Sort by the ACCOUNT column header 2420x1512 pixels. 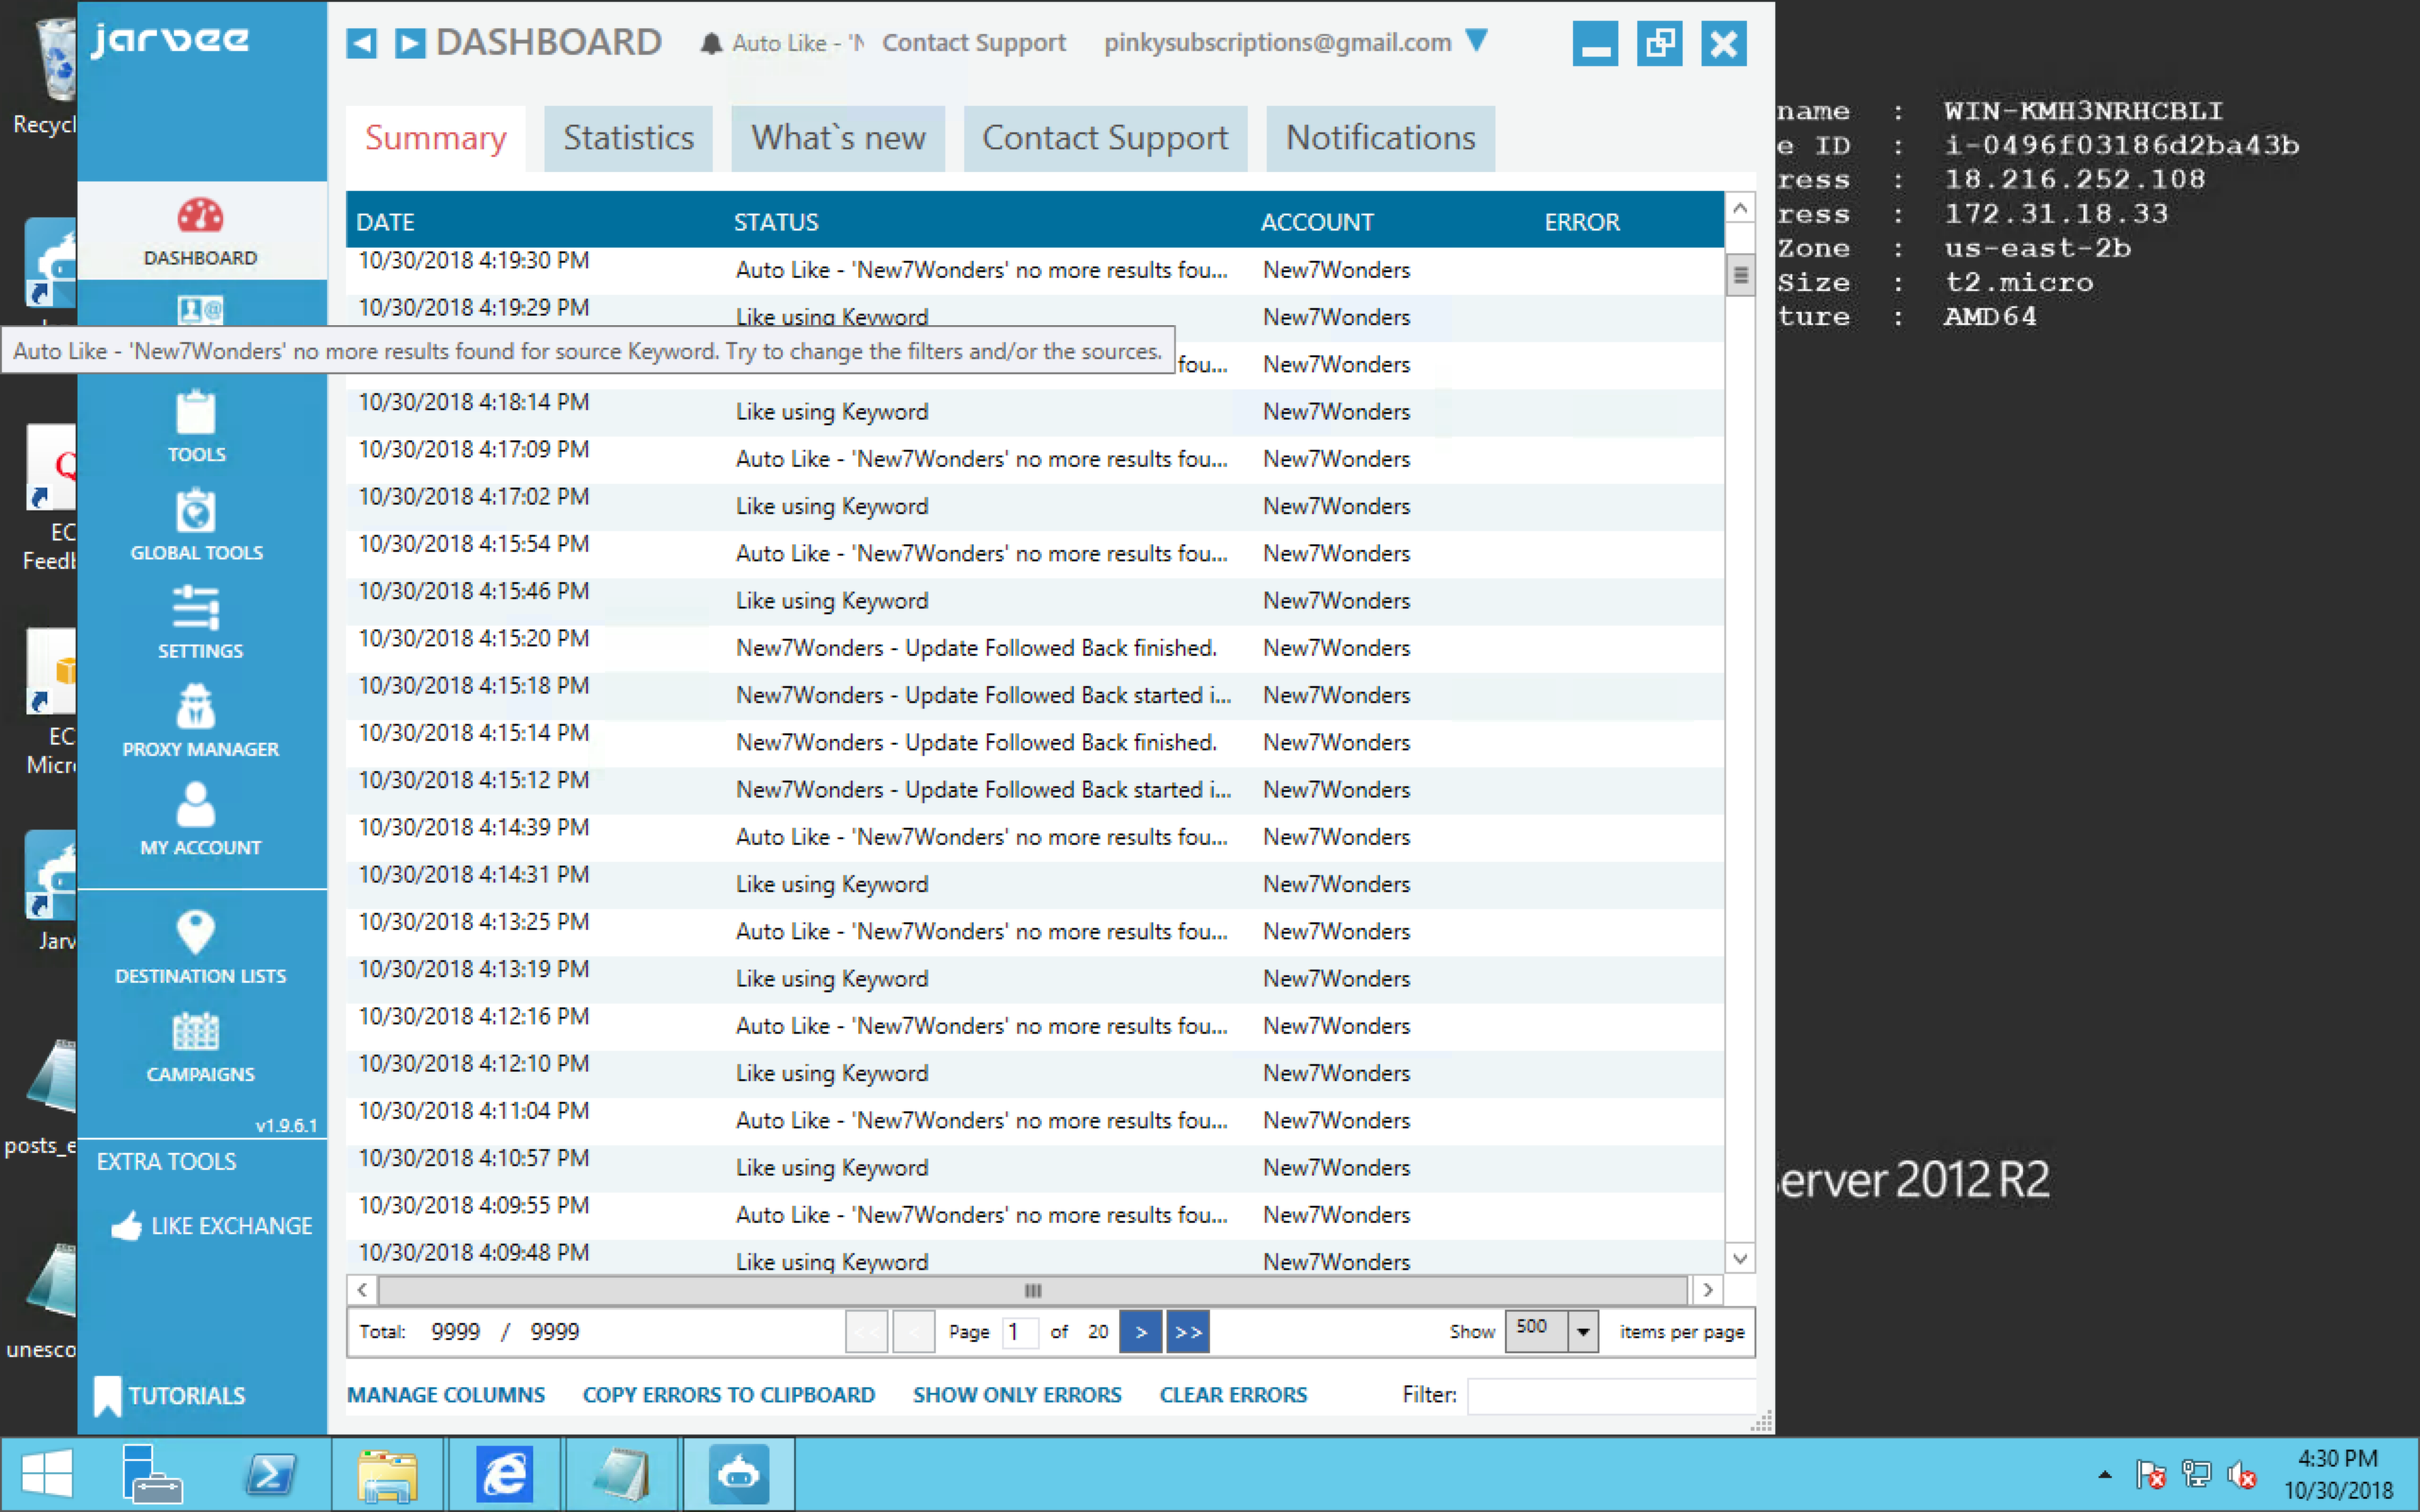click(1317, 222)
